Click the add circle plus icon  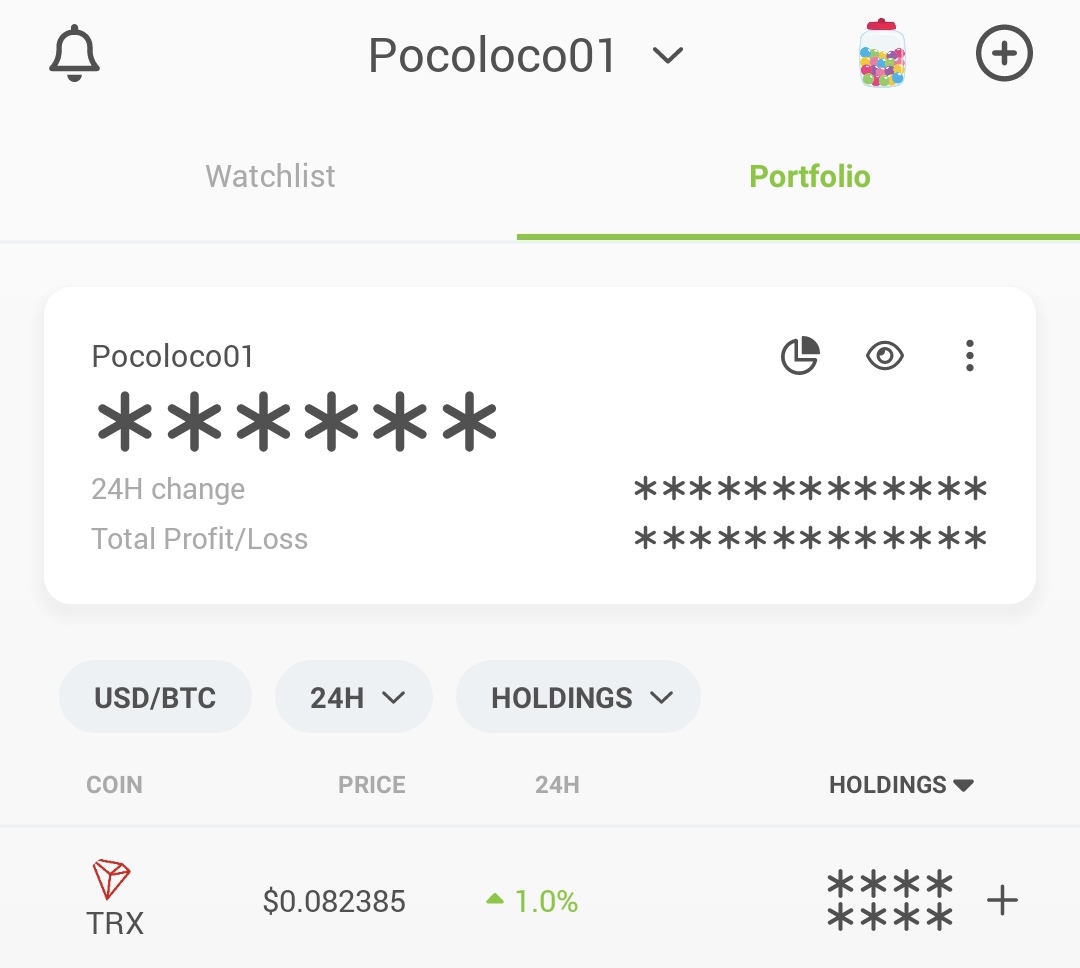tap(1004, 53)
